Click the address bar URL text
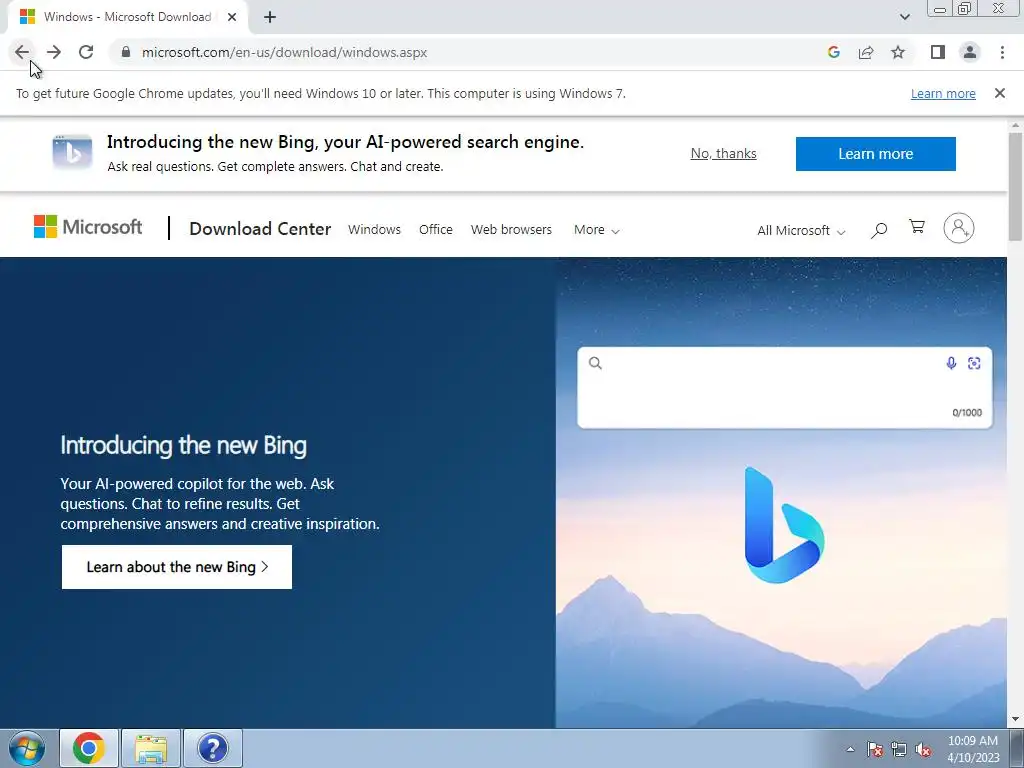Screen dimensions: 1024x768 pyautogui.click(x=284, y=52)
